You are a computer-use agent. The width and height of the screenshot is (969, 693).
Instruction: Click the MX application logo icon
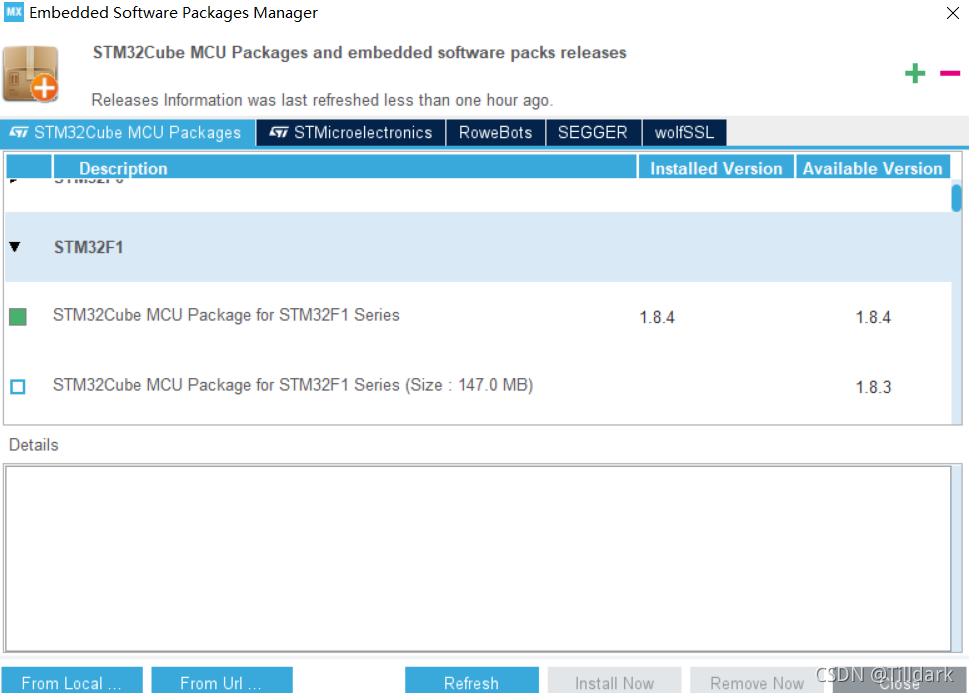pos(14,13)
